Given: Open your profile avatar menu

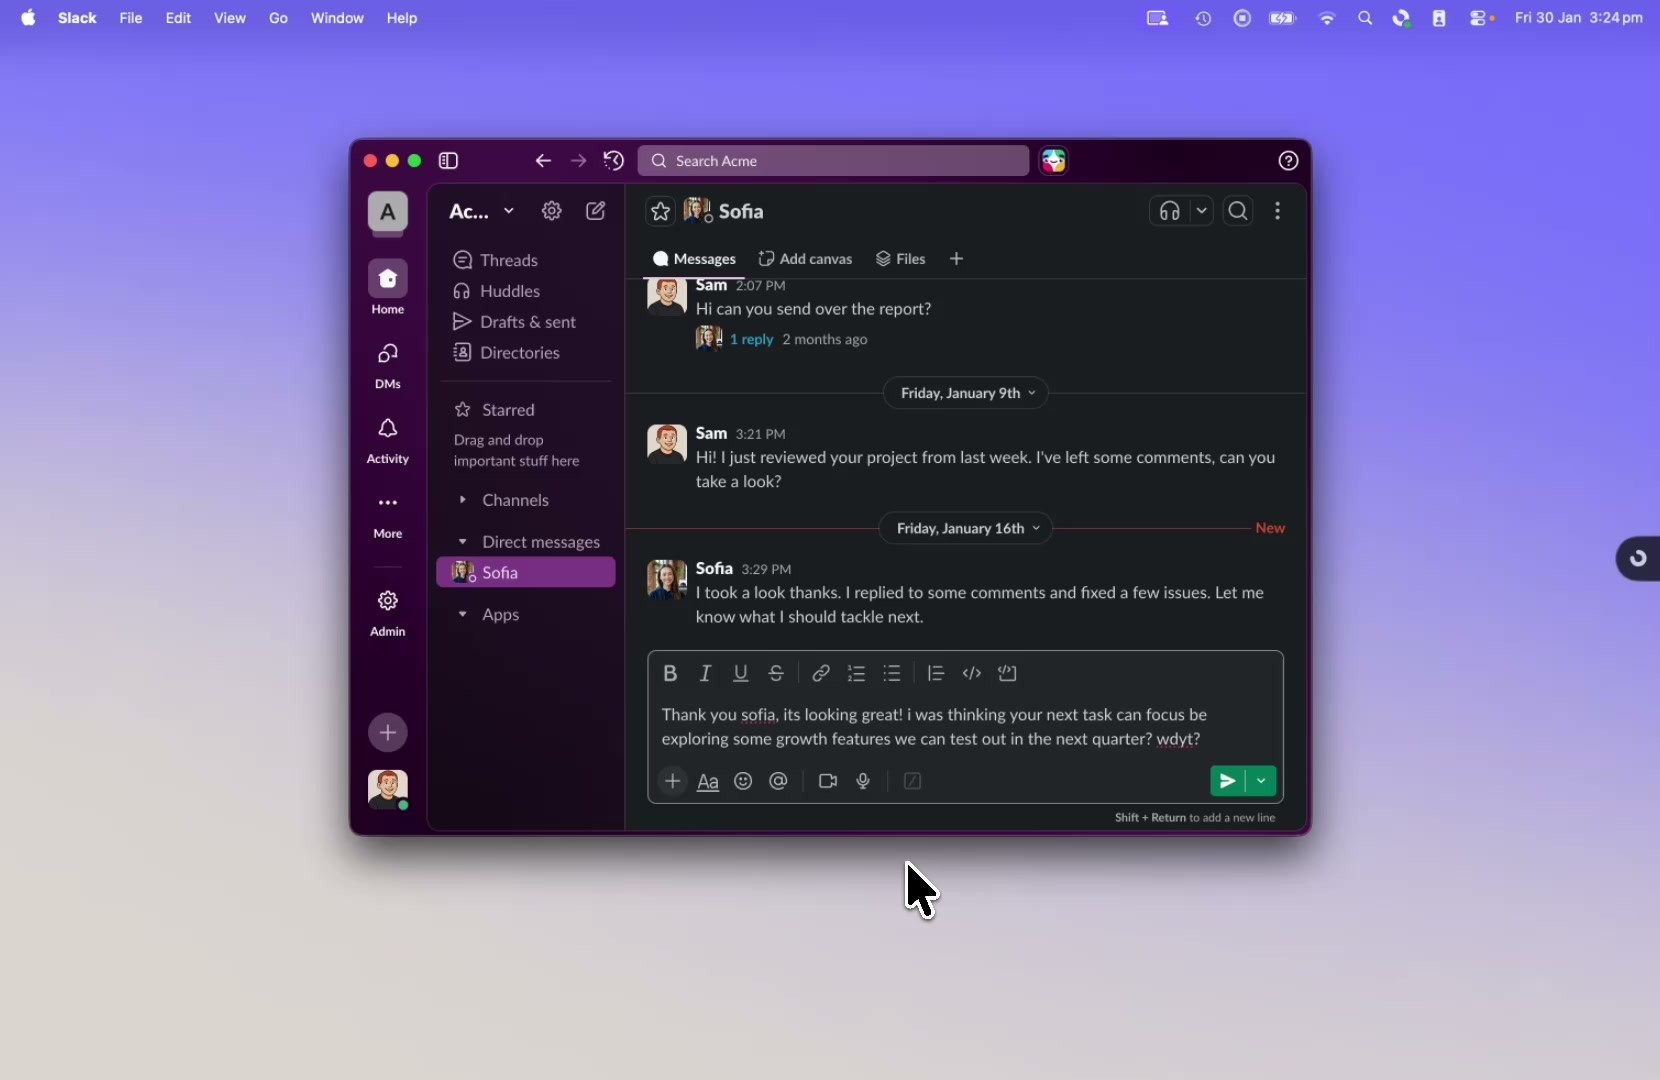Looking at the screenshot, I should pos(388,790).
